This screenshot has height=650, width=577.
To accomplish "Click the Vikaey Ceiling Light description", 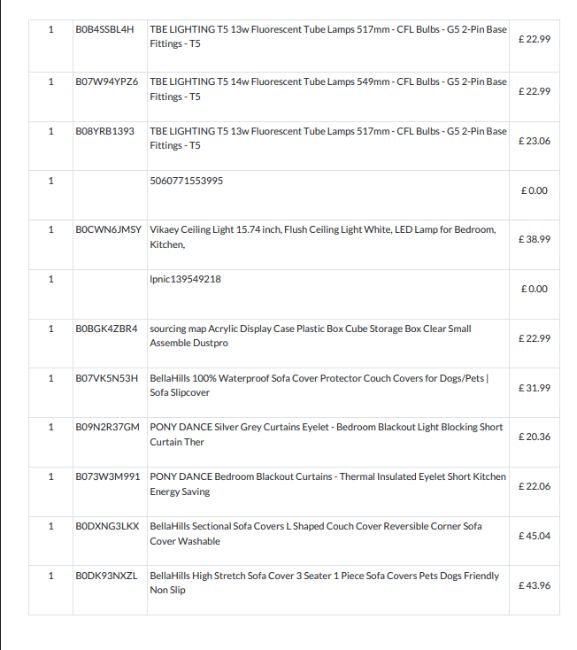I will (322, 237).
